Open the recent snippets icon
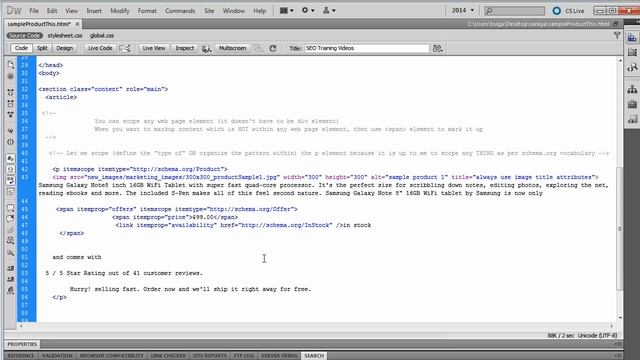Viewport: 640px width, 360px height. (x=11, y=241)
